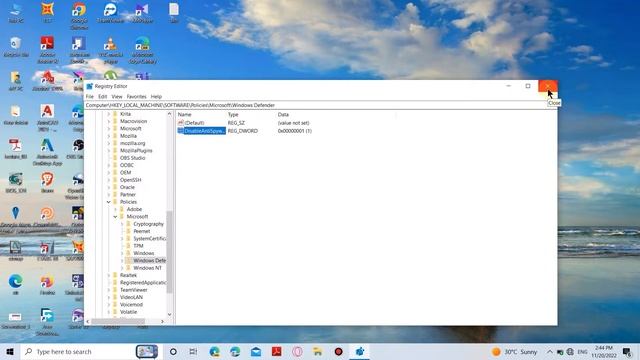Click the registry path address bar
This screenshot has width=640, height=360.
coord(320,105)
